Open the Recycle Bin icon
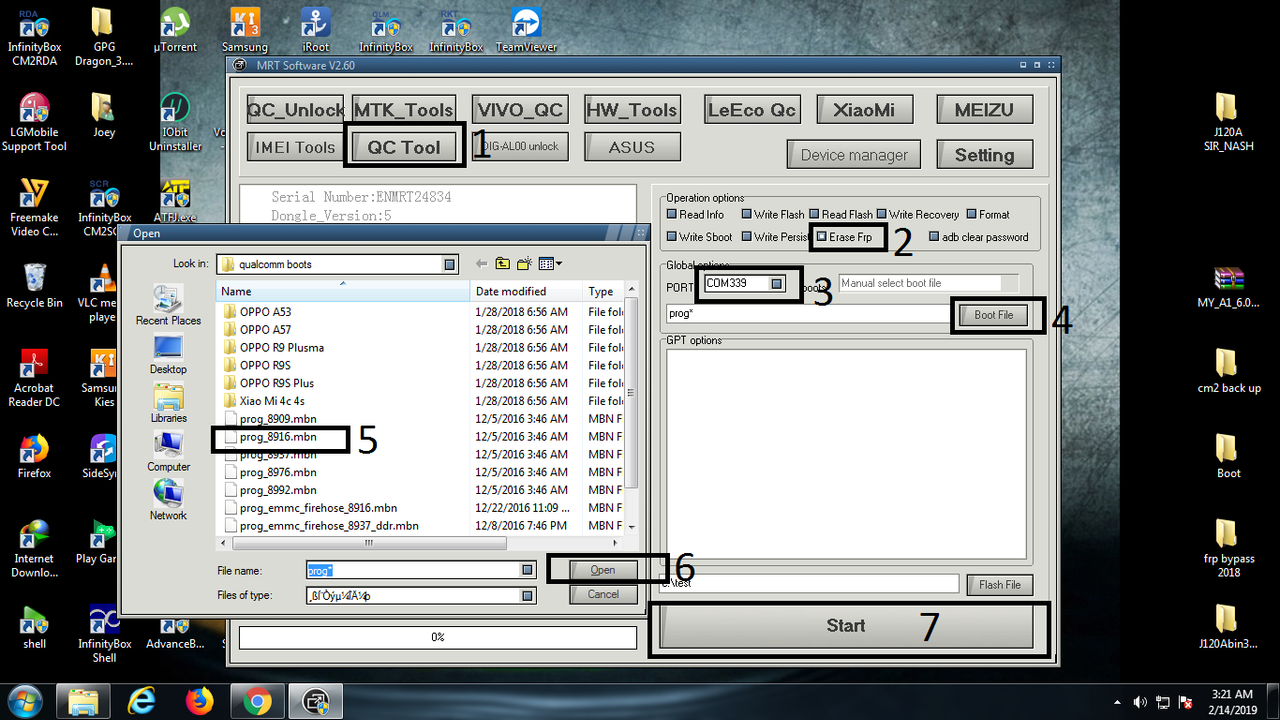Screen dimensions: 1280x720 click(34, 286)
